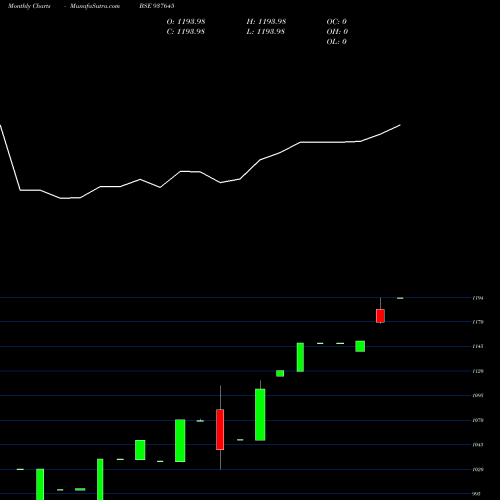Image resolution: width=500 pixels, height=500 pixels.
Task: Click the 'Monthly Charts' title text
Action: (29, 6)
